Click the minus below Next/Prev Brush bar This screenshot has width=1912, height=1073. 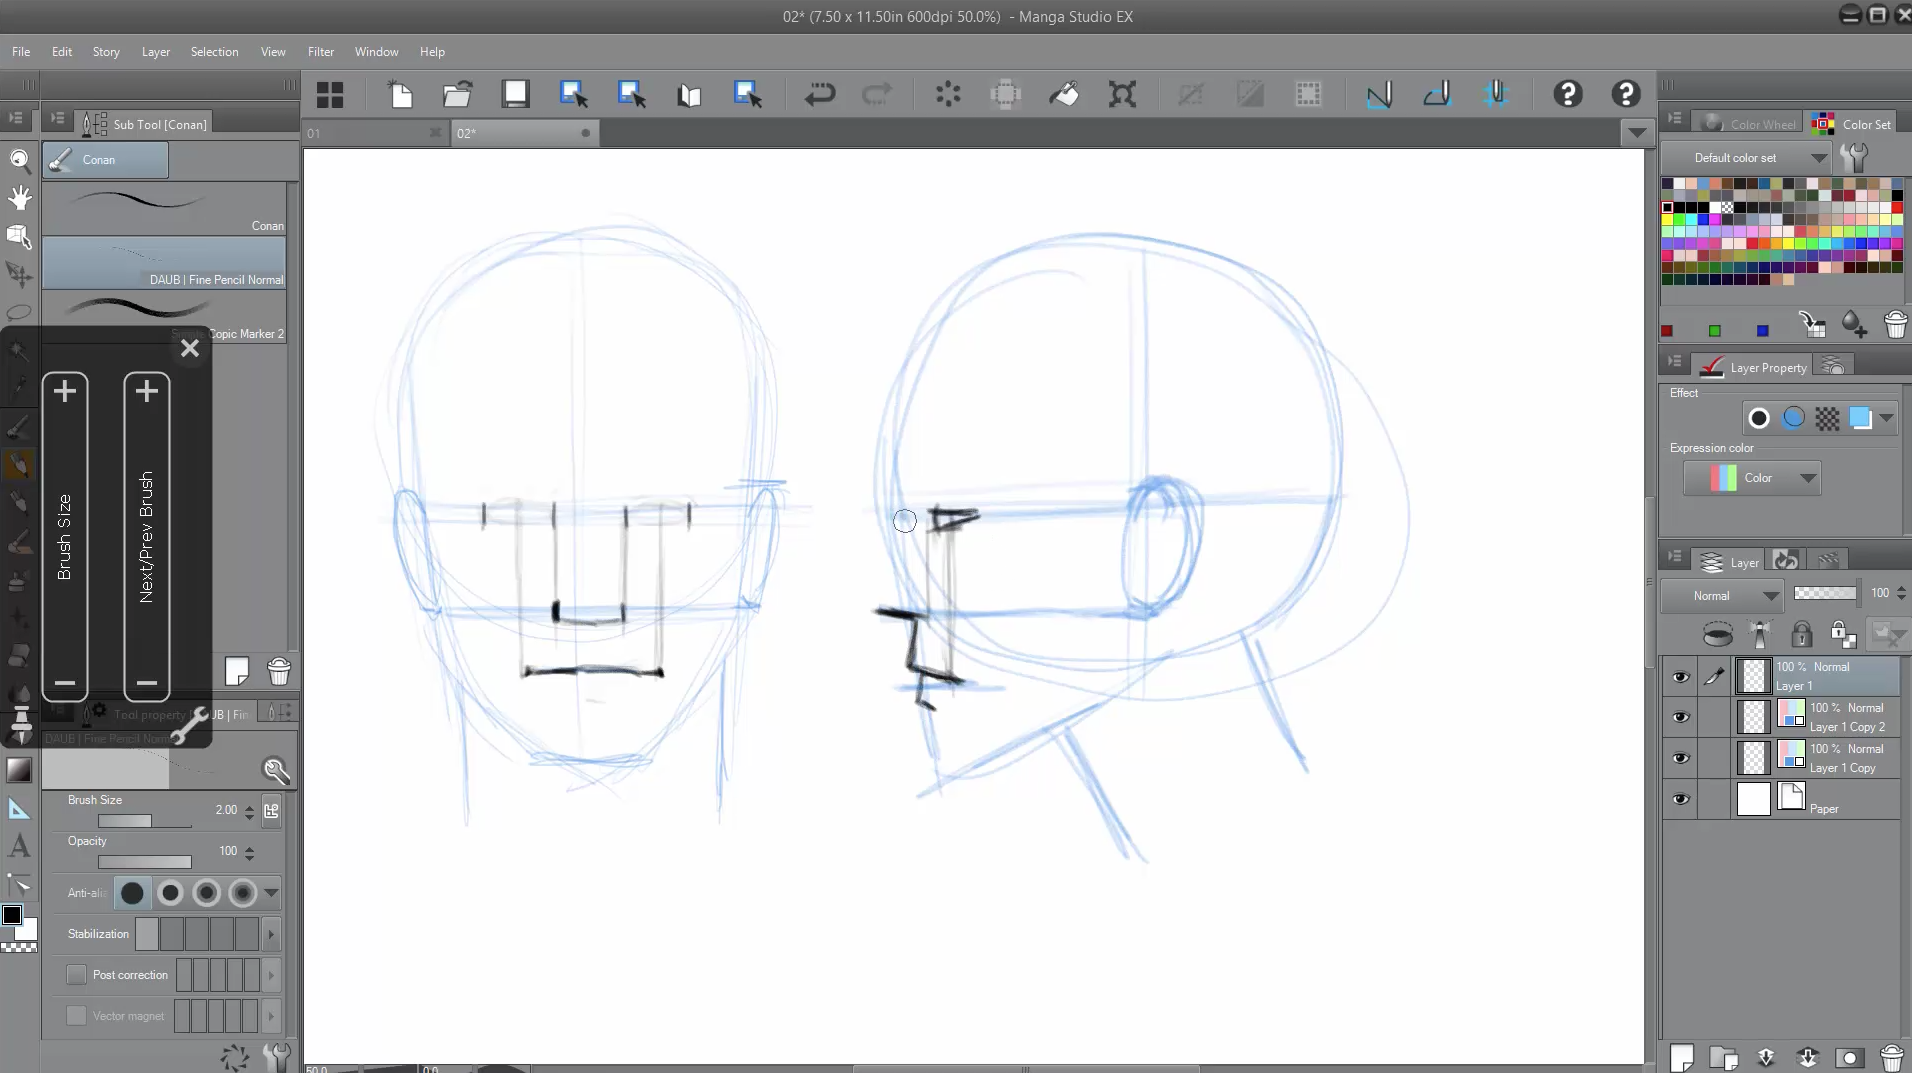point(146,684)
